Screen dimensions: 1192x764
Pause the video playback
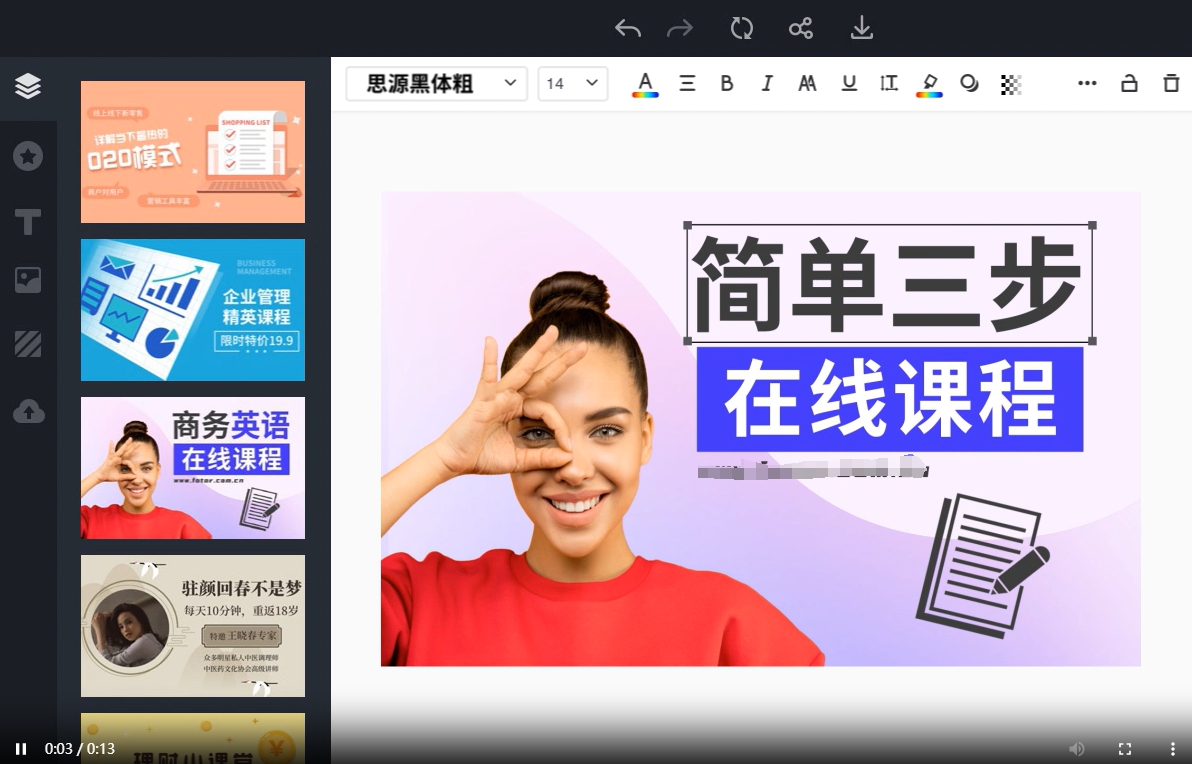(x=21, y=749)
